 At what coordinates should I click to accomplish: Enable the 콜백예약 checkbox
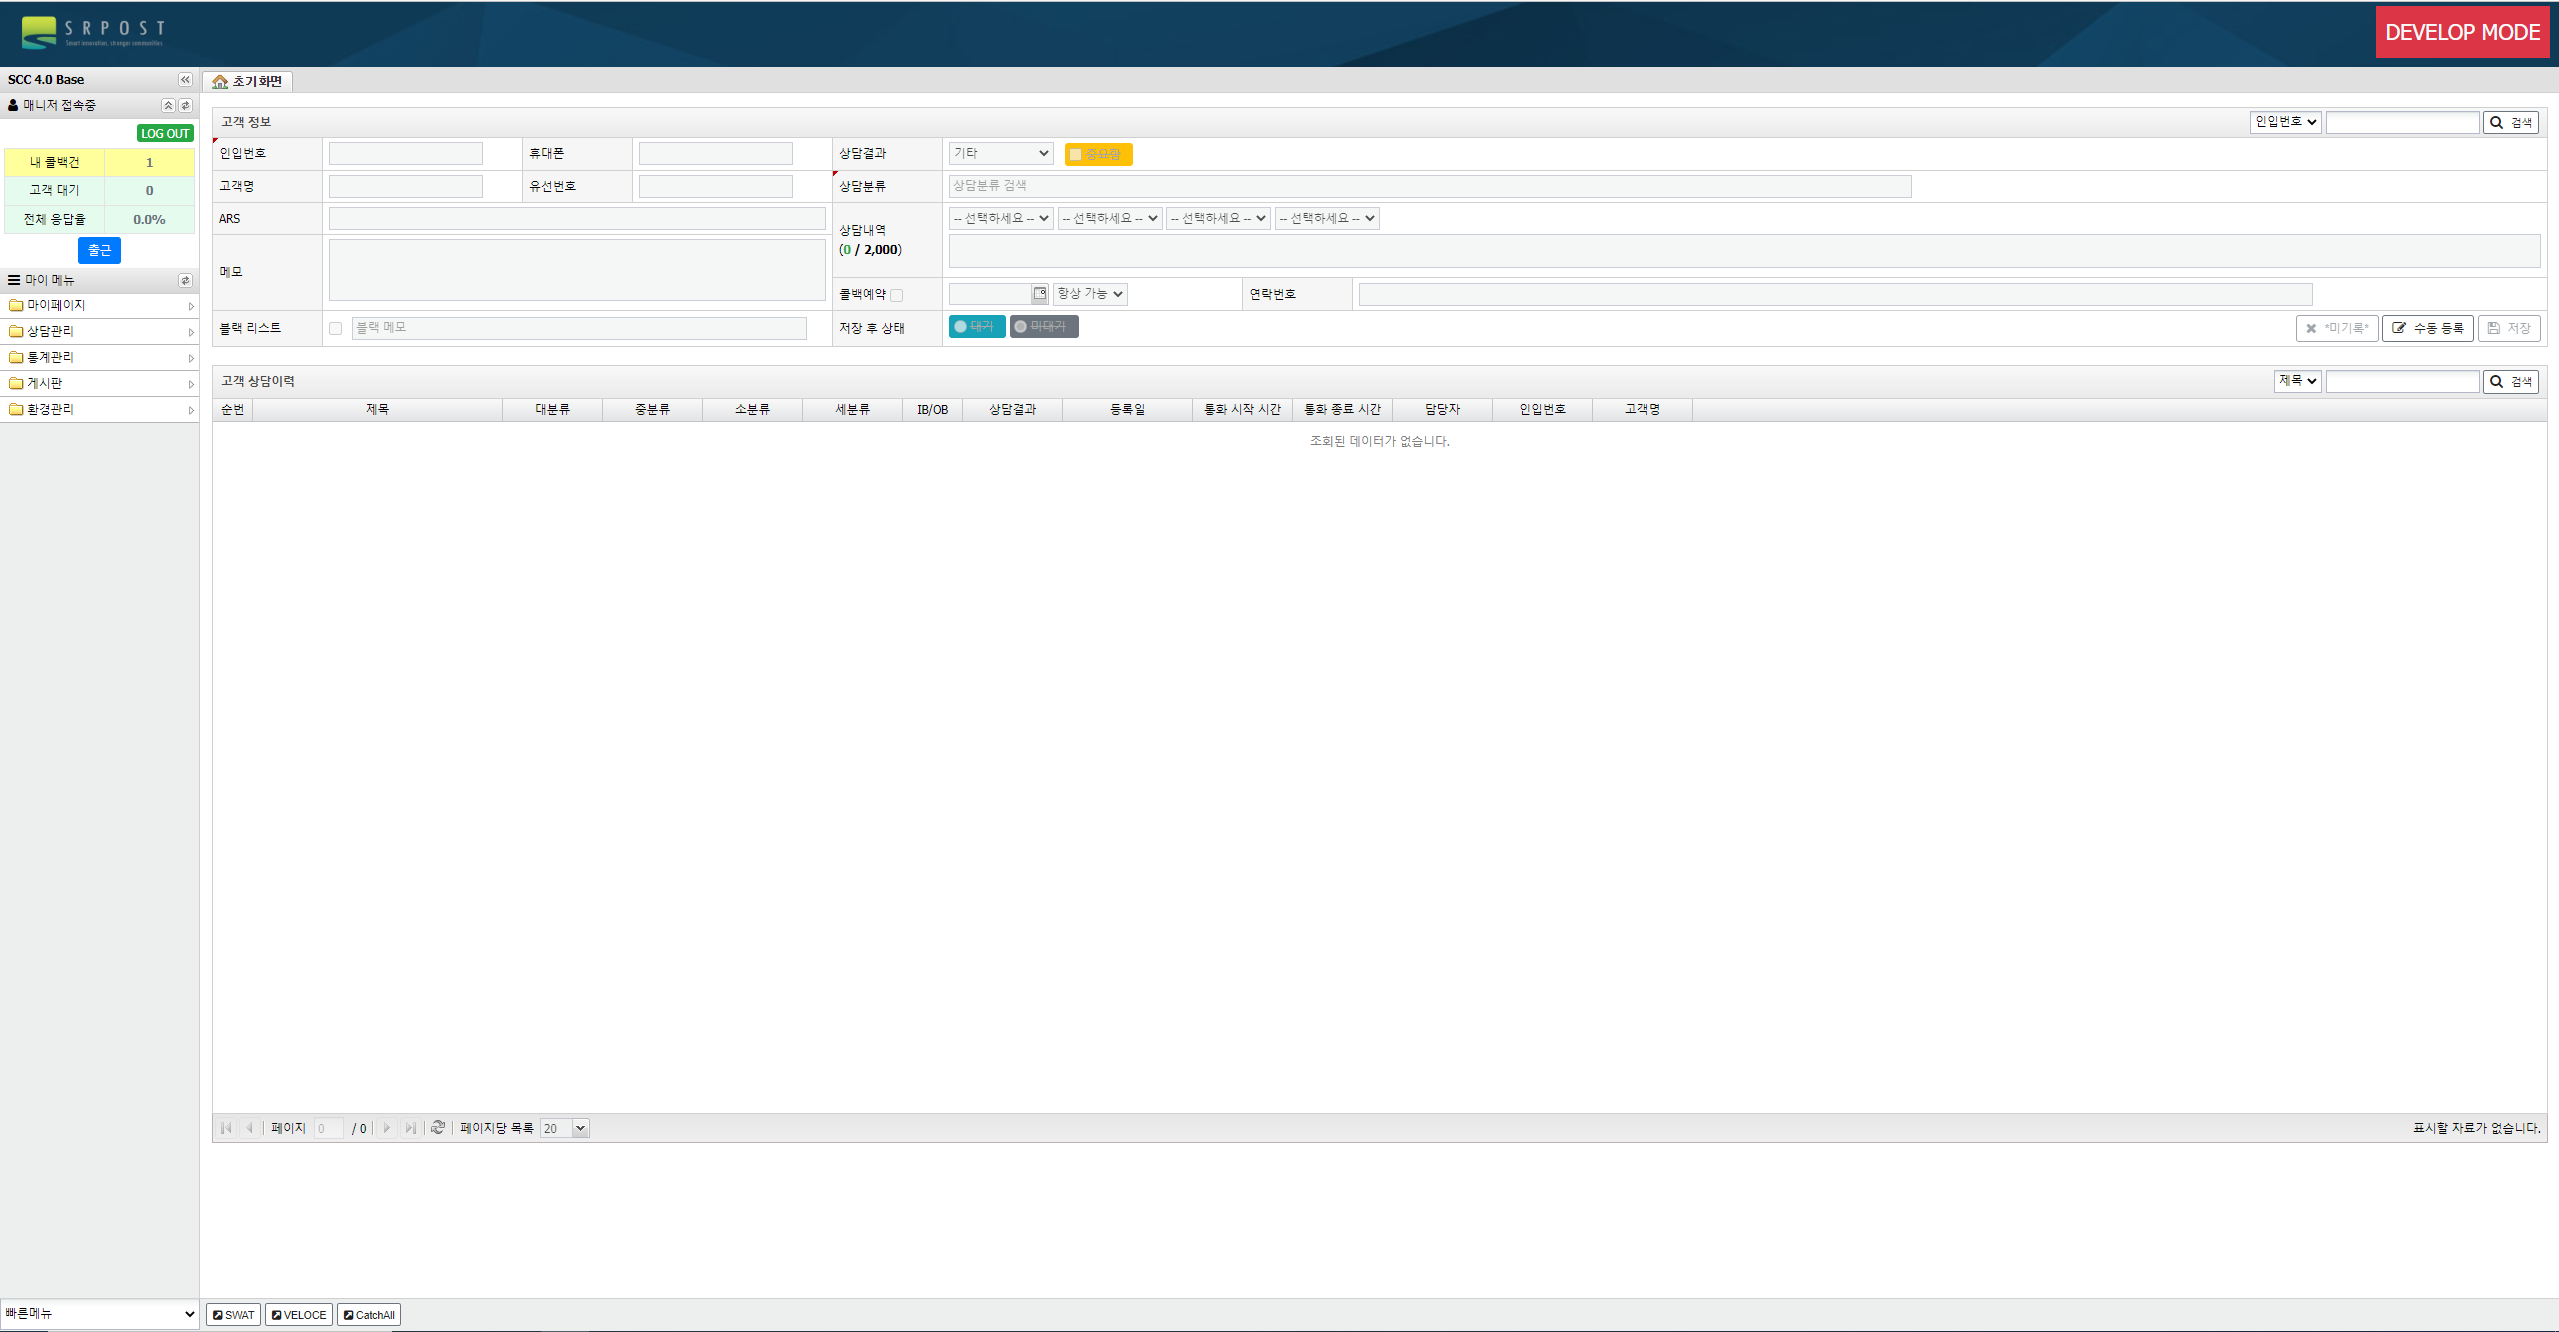click(897, 295)
